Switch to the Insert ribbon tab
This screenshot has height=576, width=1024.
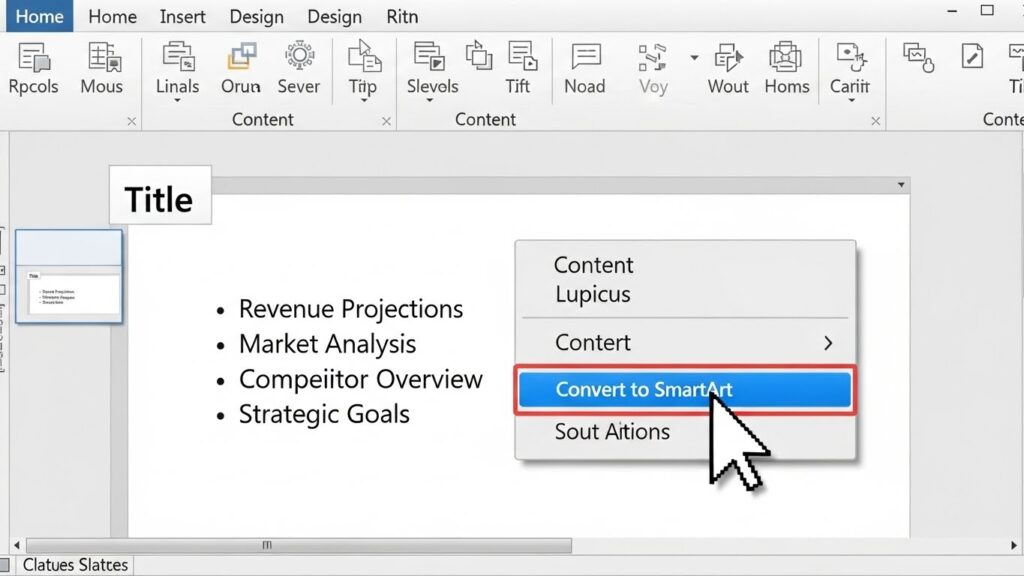[183, 16]
